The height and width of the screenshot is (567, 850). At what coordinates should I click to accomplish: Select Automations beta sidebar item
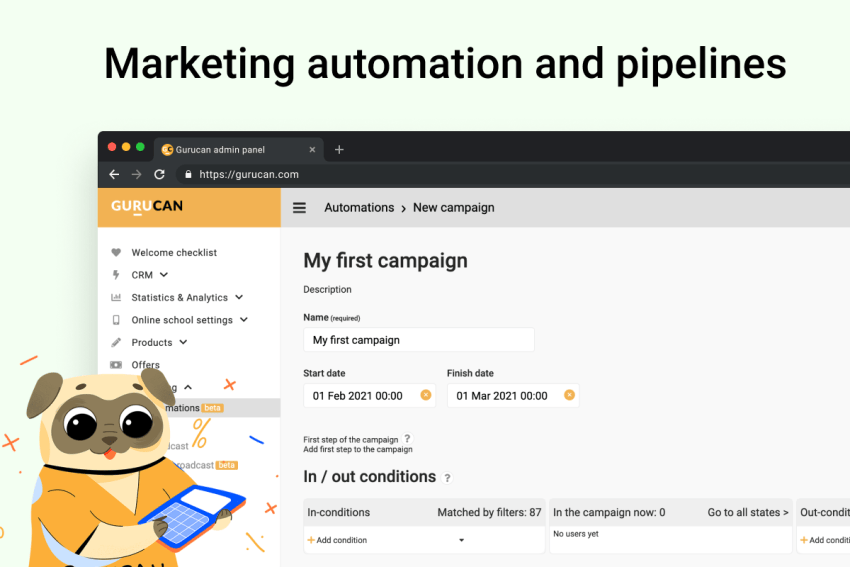coord(221,408)
